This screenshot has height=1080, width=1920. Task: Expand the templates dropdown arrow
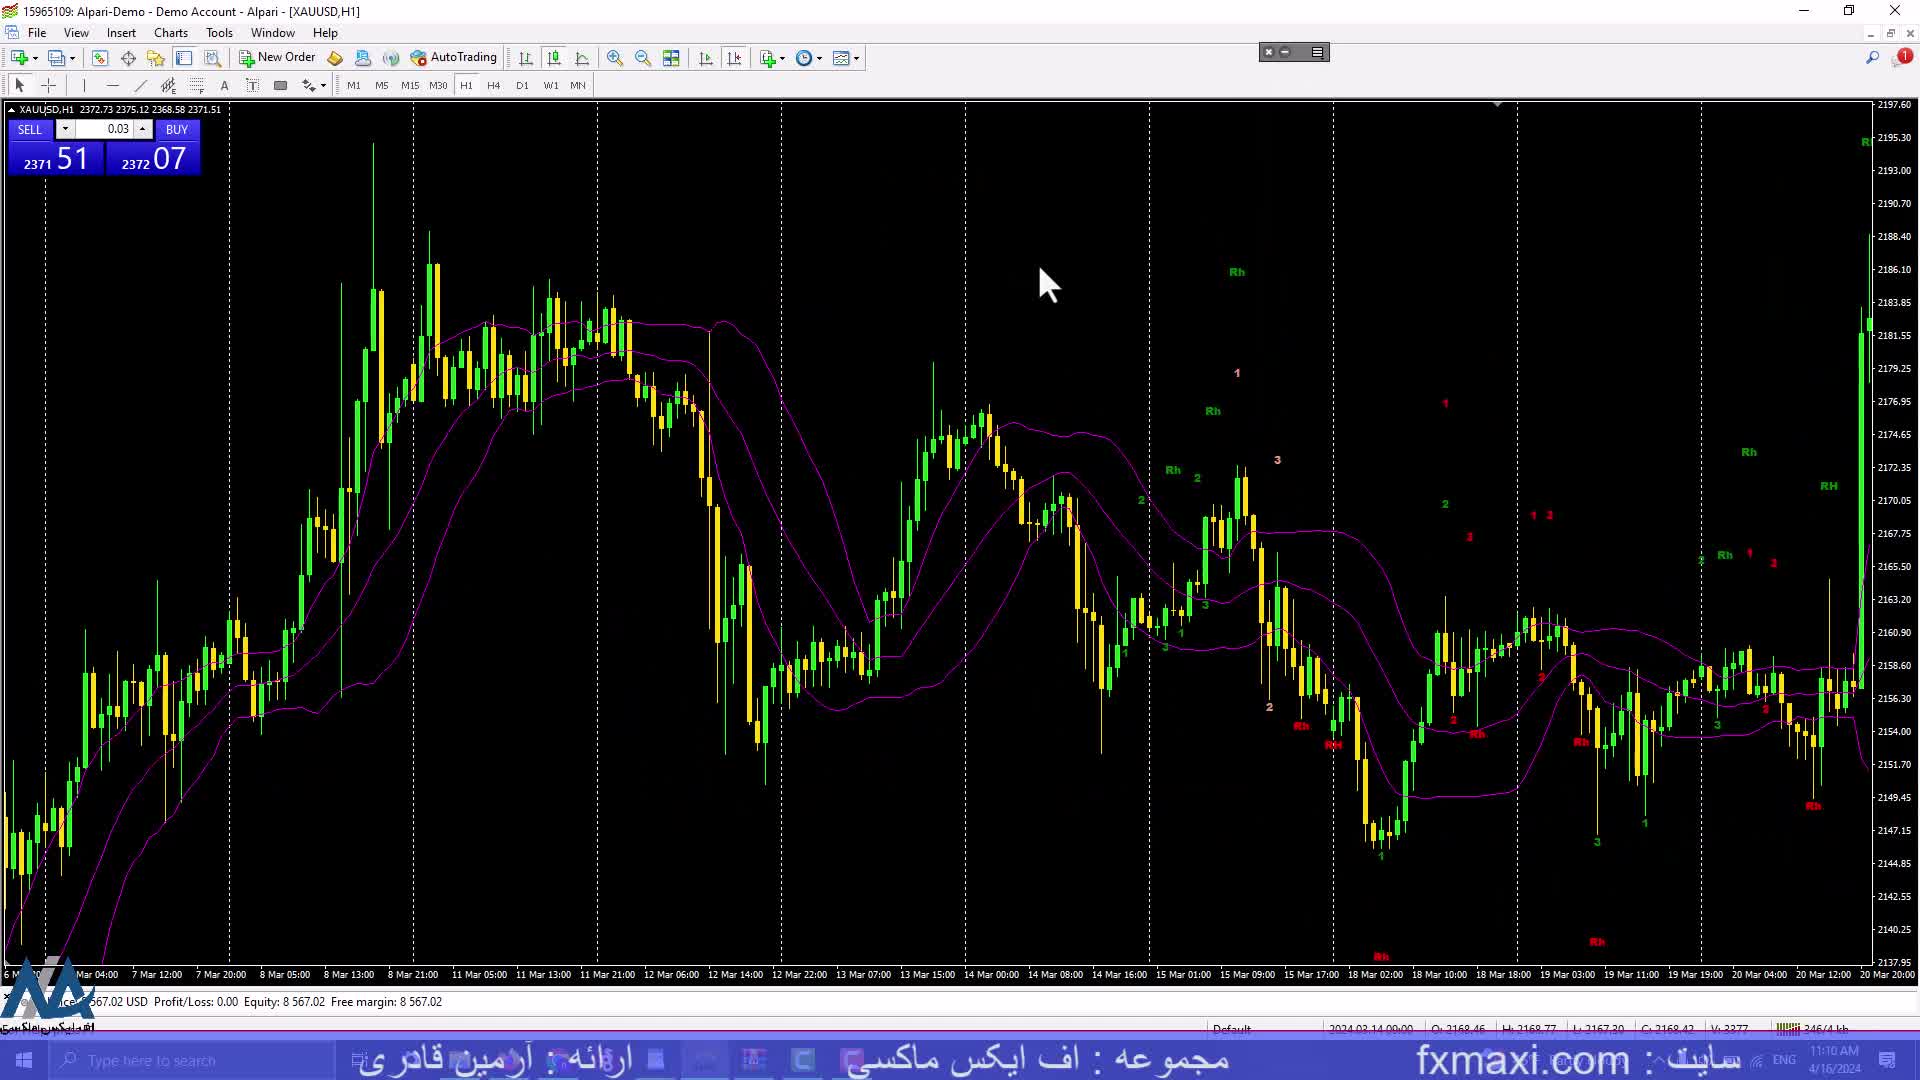click(x=856, y=58)
